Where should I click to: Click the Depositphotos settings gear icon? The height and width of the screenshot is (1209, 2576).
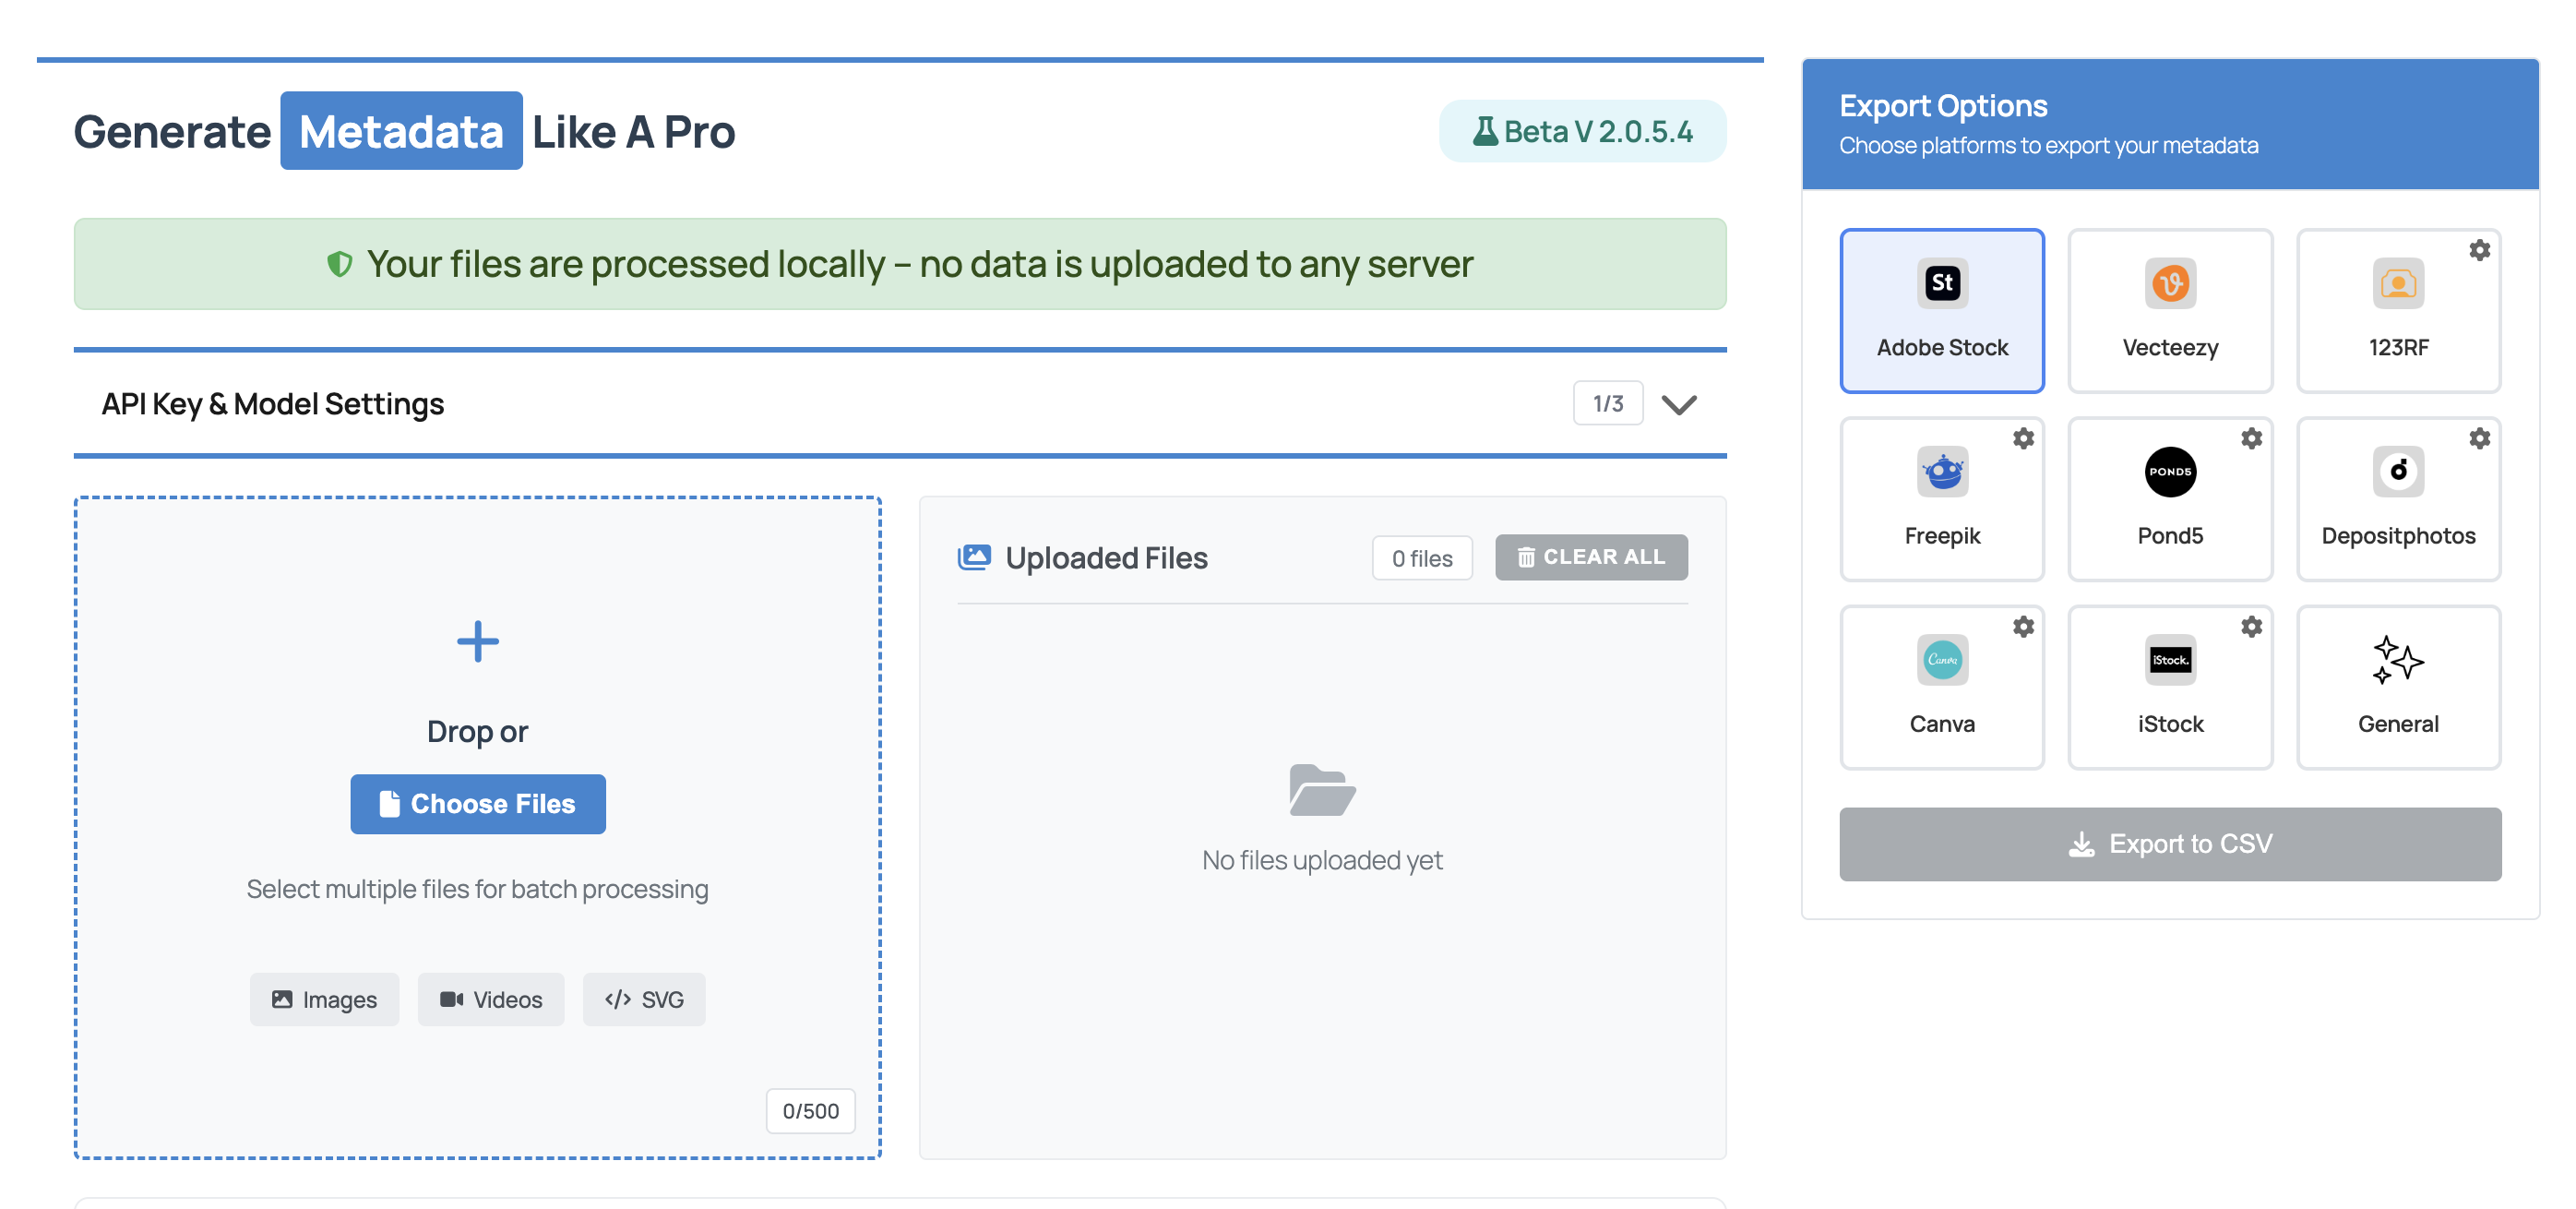pyautogui.click(x=2479, y=438)
